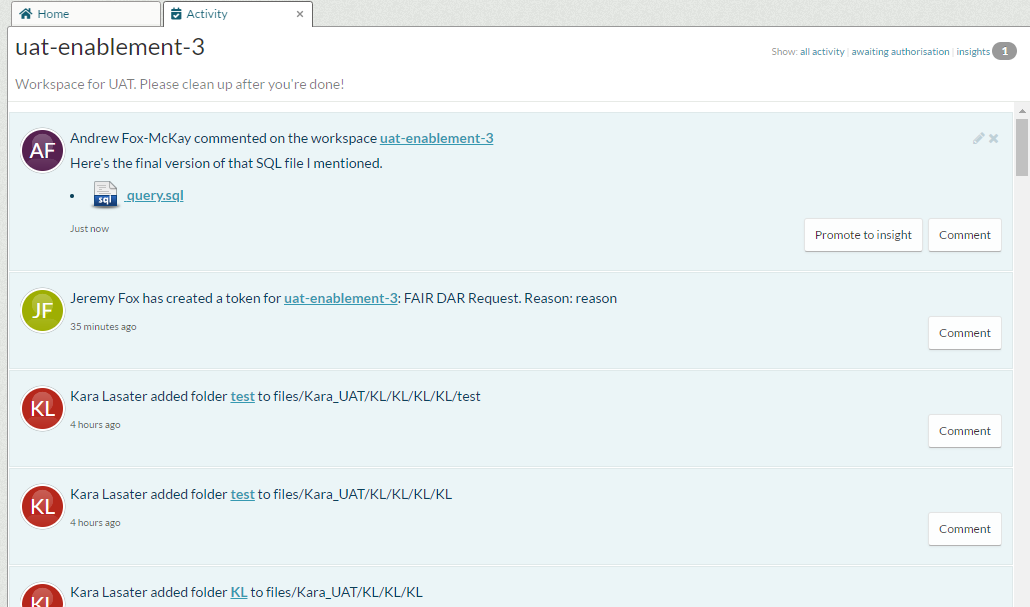Viewport: 1030px width, 607px height.
Task: Open the uat-enablement-3 workspace link
Action: 436,138
